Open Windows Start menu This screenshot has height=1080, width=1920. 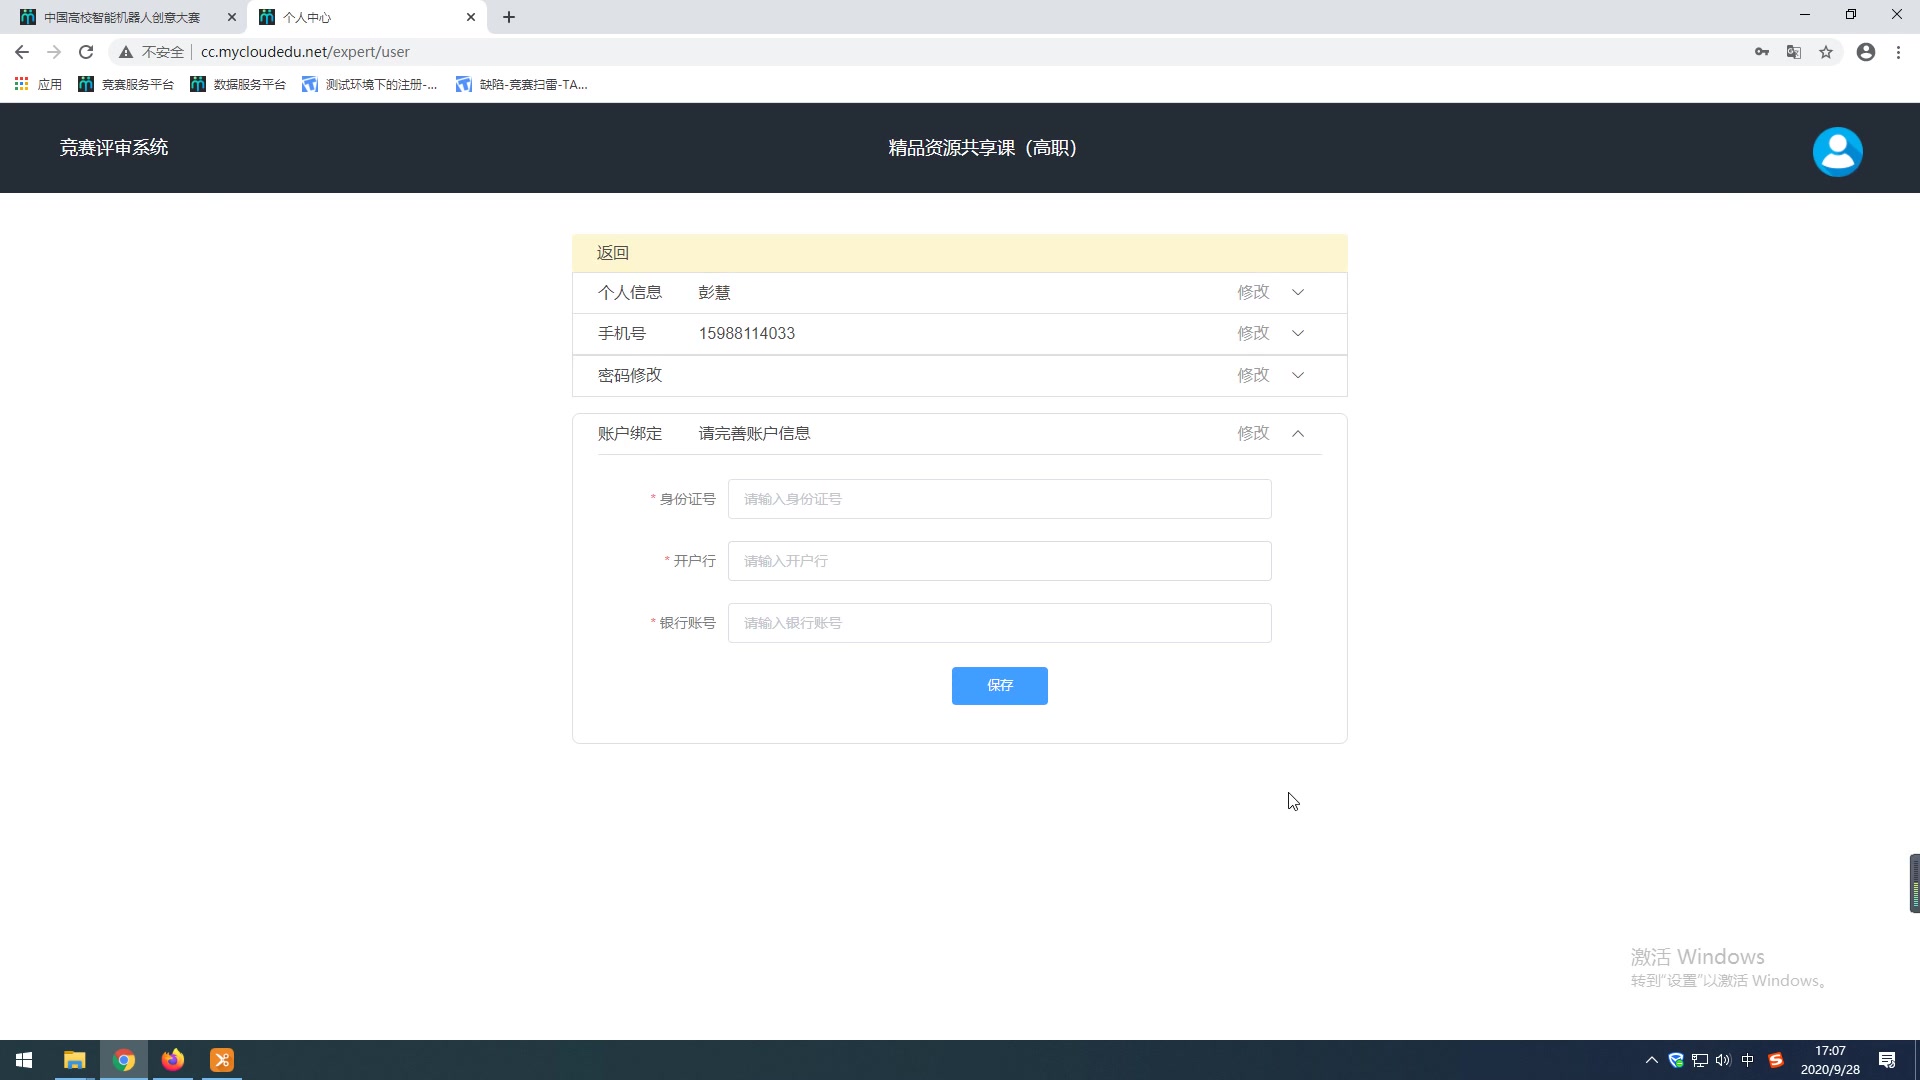point(24,1060)
